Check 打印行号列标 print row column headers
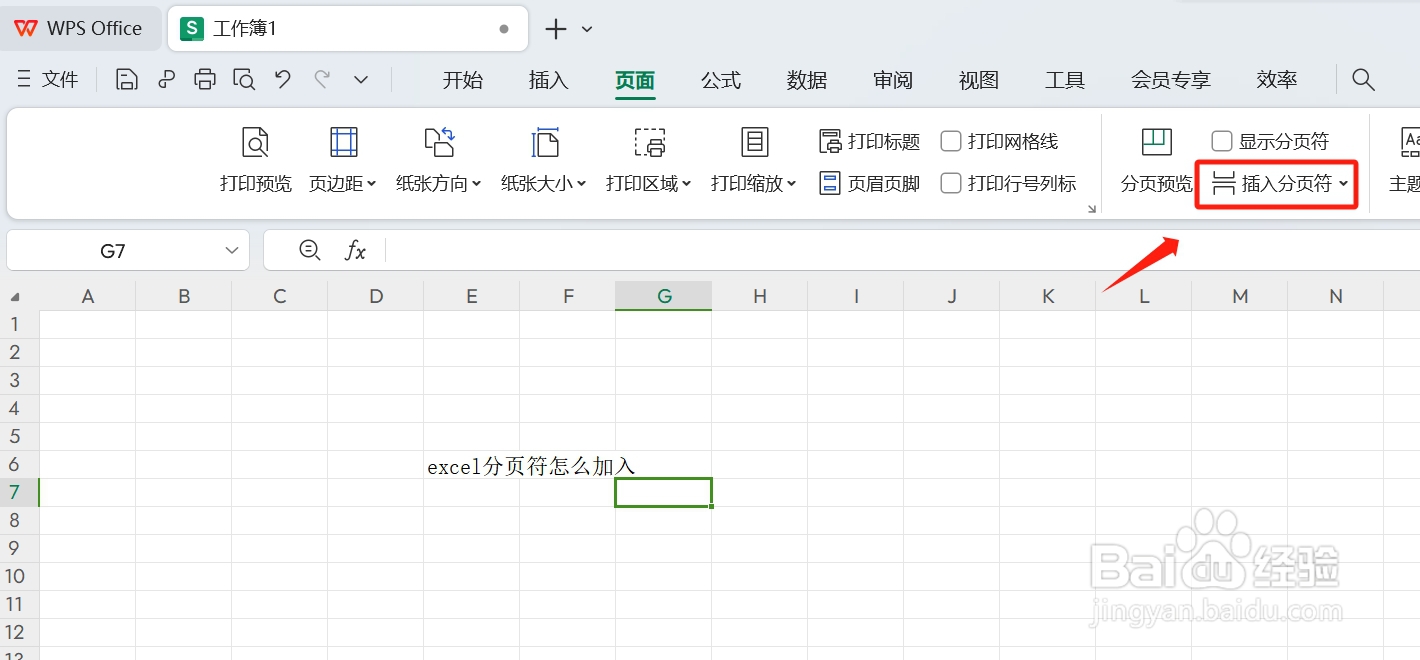Screen dimensions: 1420x660 (x=950, y=183)
